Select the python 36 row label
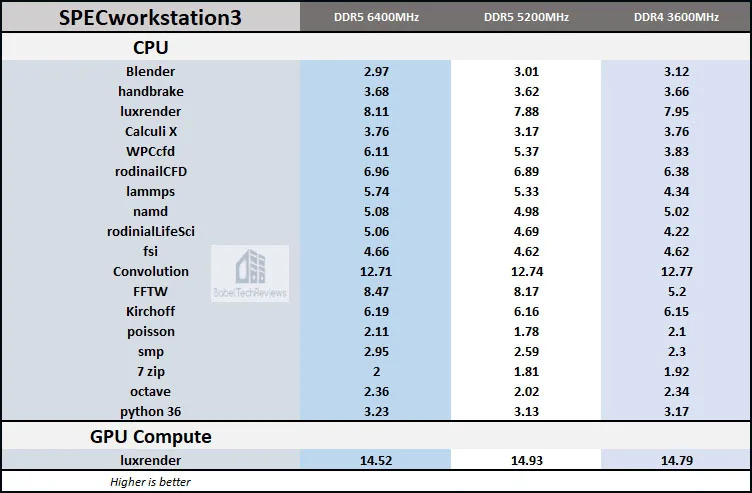The image size is (752, 493). coord(151,411)
